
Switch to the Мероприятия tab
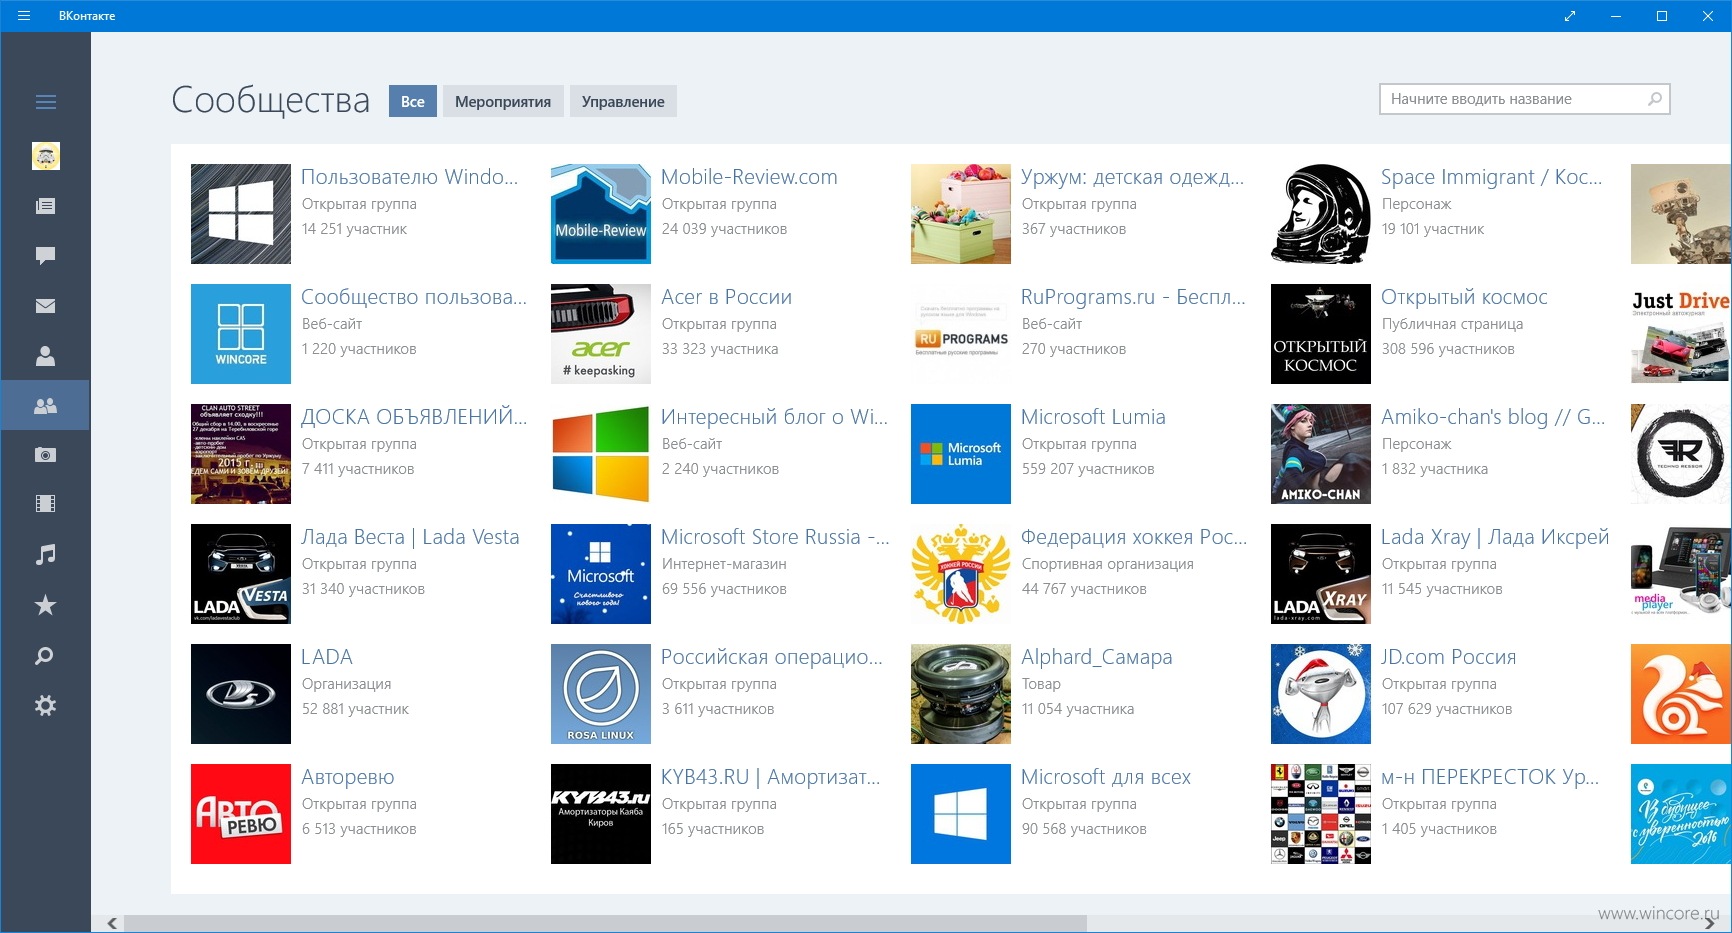pyautogui.click(x=503, y=101)
